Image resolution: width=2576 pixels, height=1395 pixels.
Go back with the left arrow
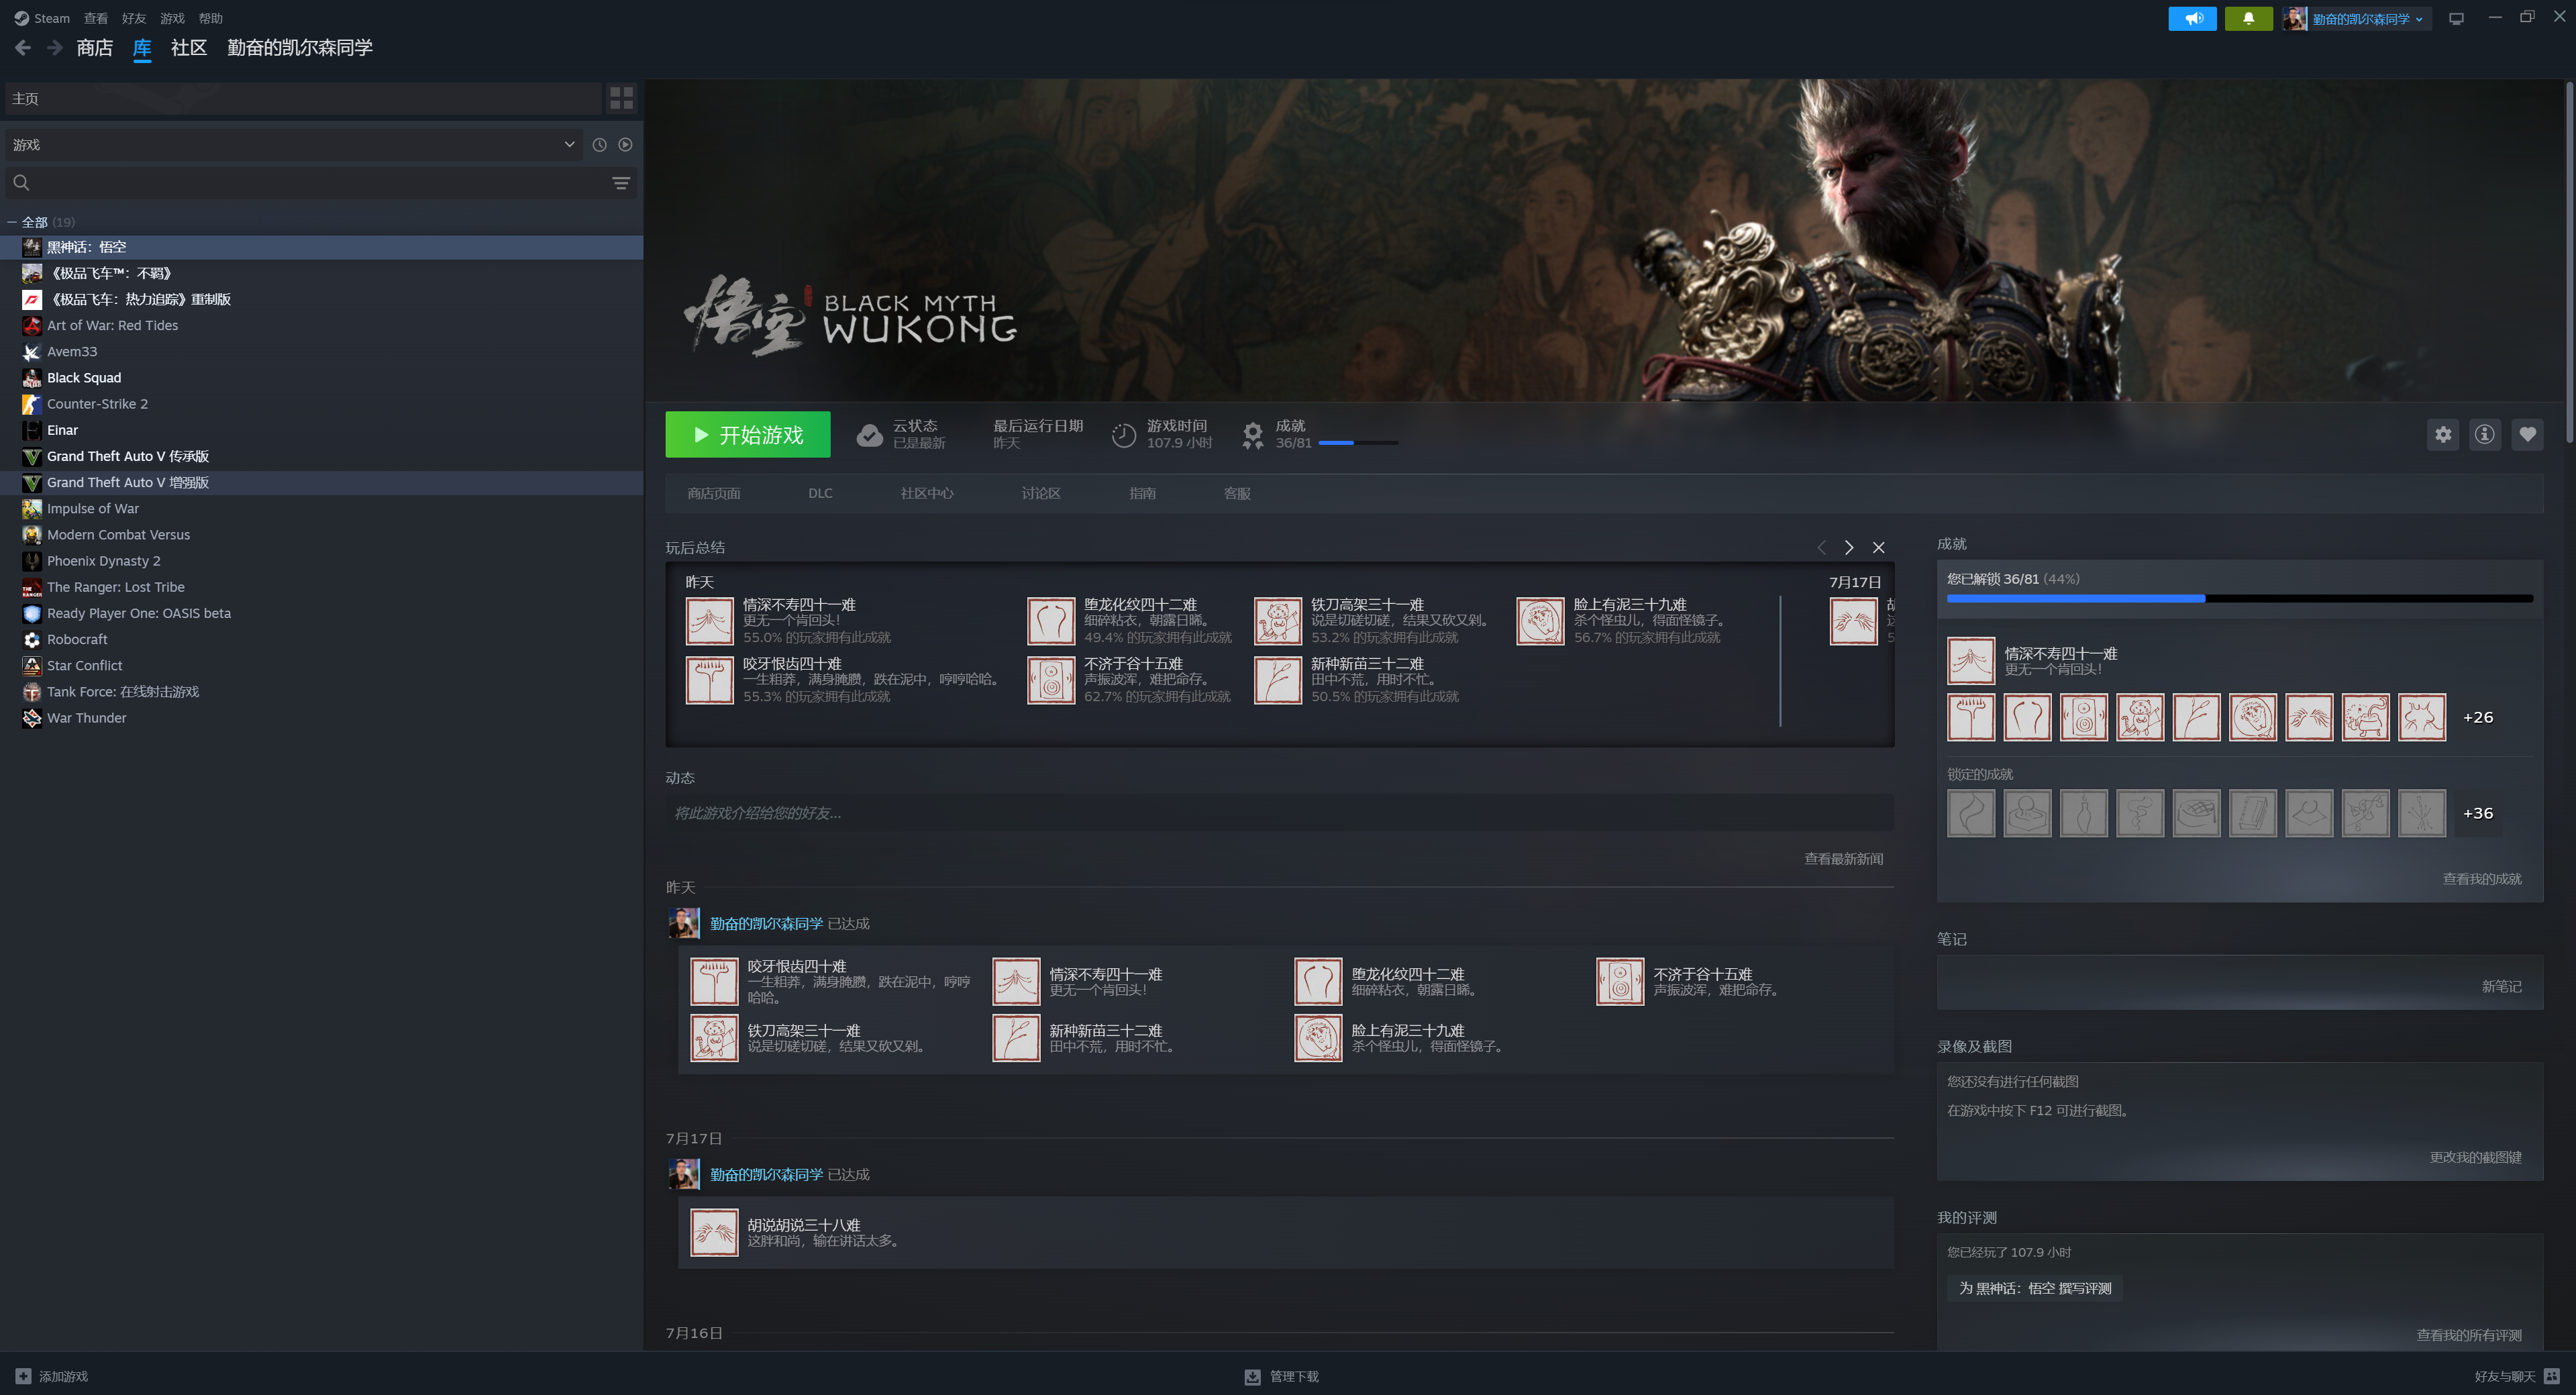pyautogui.click(x=23, y=48)
